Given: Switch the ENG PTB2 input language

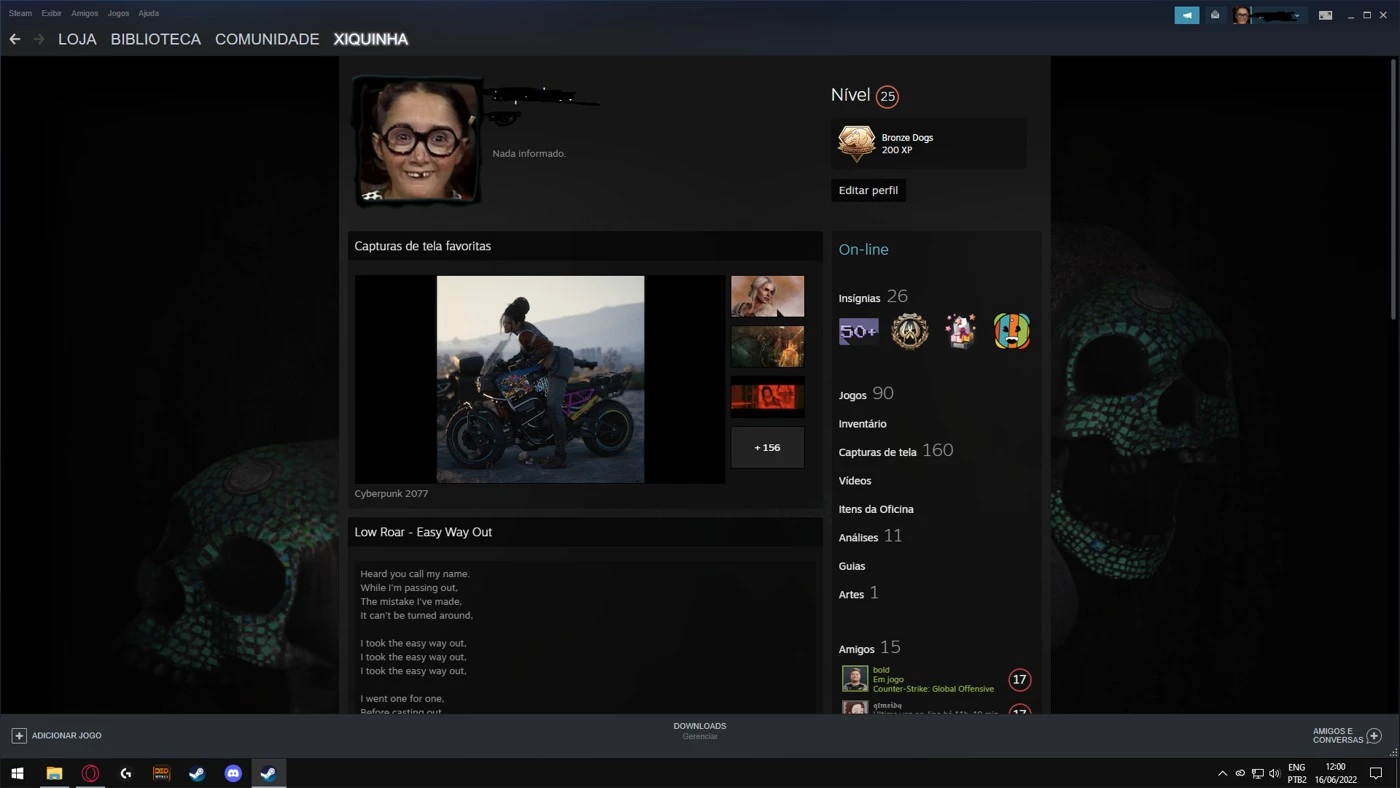Looking at the screenshot, I should click(x=1297, y=773).
